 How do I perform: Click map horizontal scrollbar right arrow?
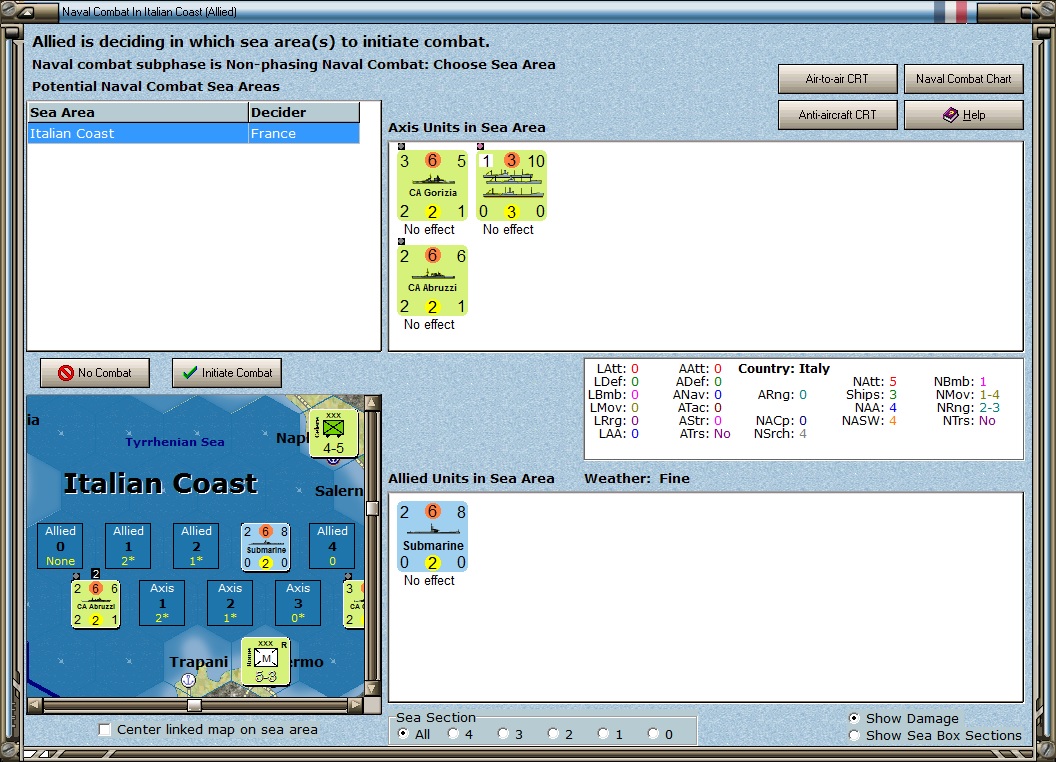pyautogui.click(x=356, y=705)
